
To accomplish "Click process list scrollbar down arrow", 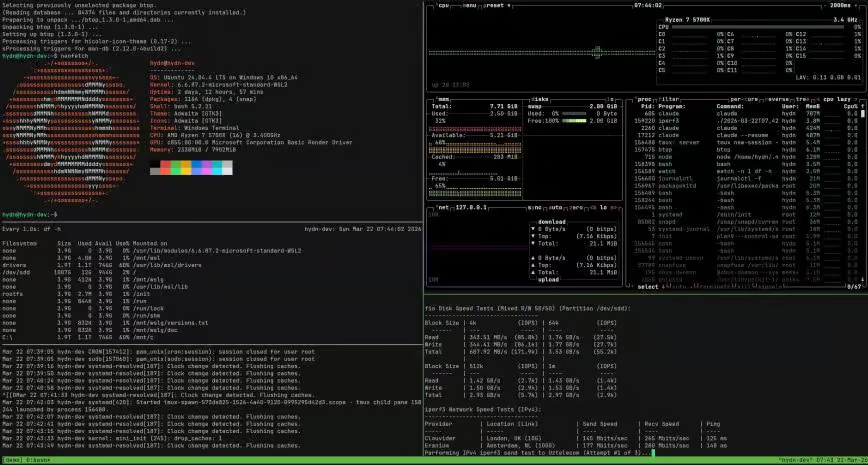I will (862, 280).
